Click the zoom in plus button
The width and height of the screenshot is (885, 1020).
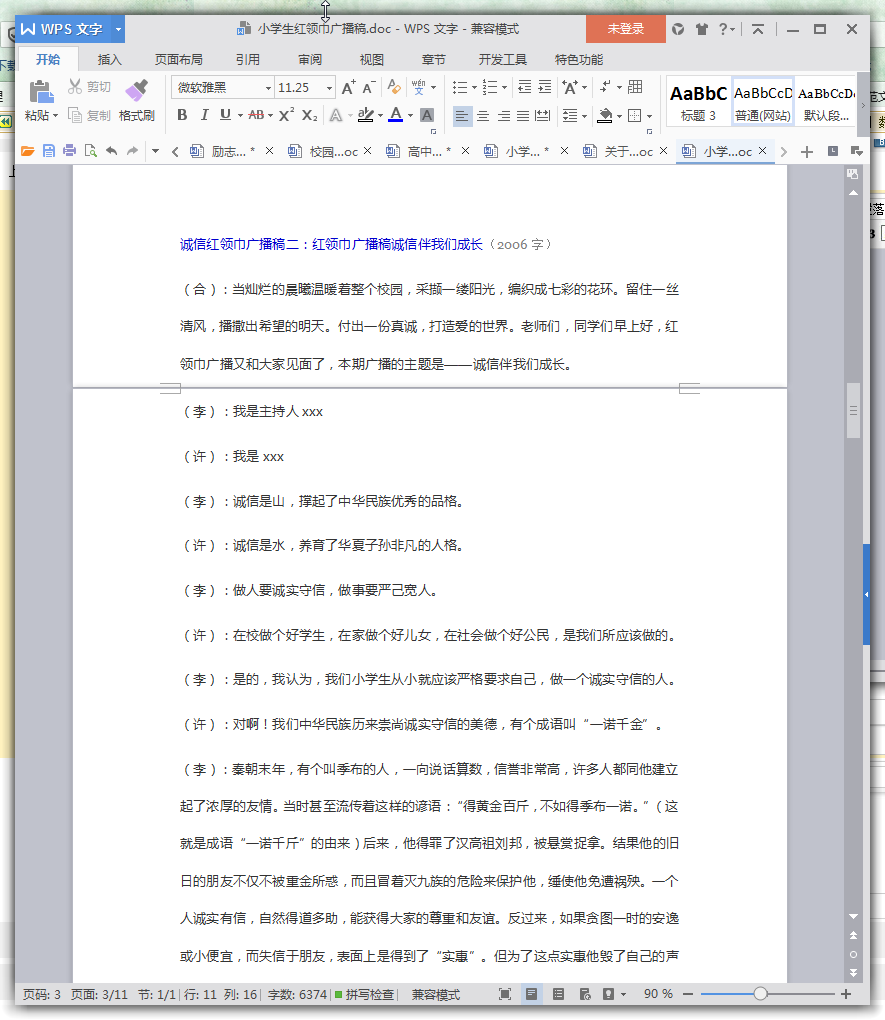click(846, 994)
